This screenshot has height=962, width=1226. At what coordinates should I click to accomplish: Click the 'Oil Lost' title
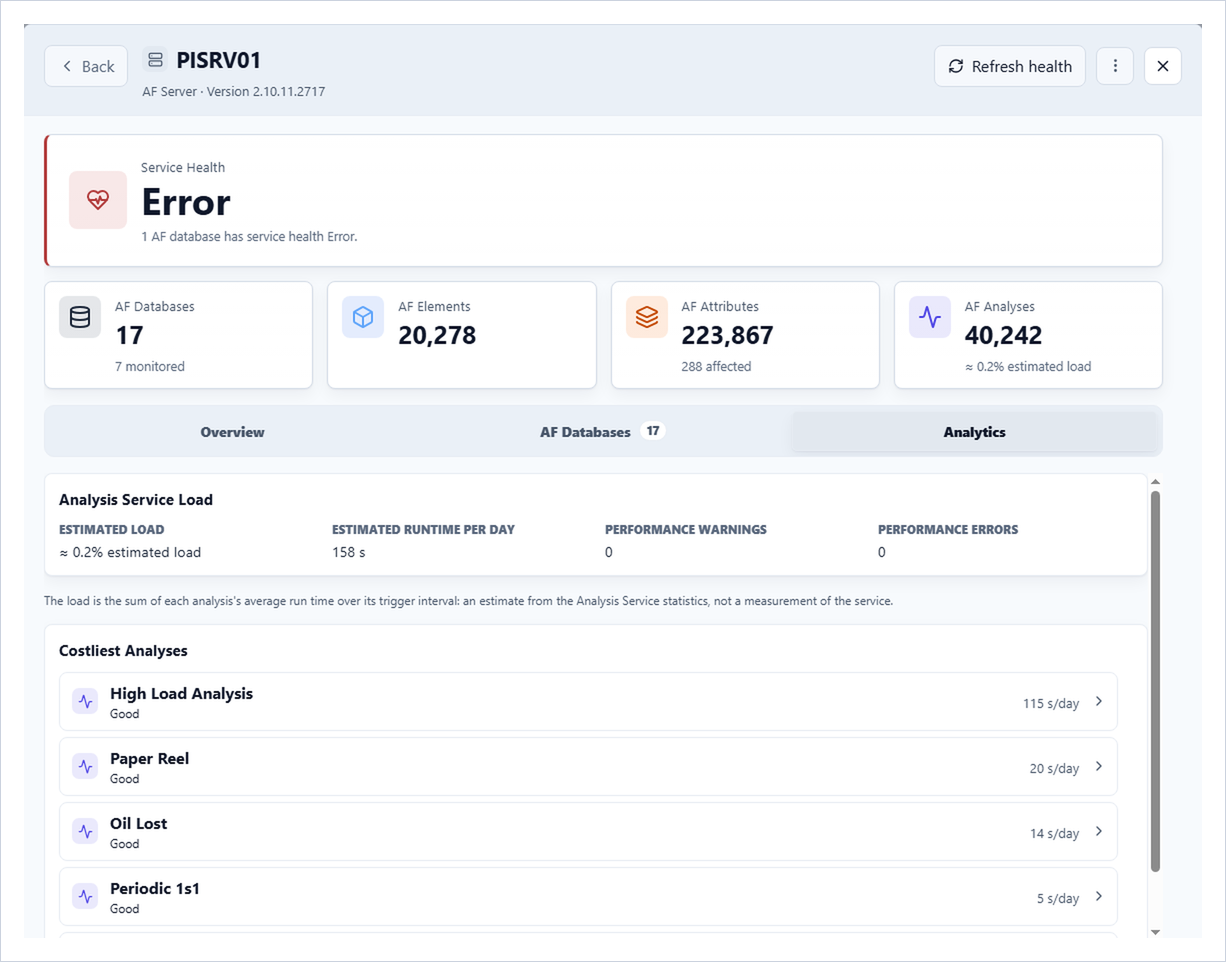click(x=138, y=823)
